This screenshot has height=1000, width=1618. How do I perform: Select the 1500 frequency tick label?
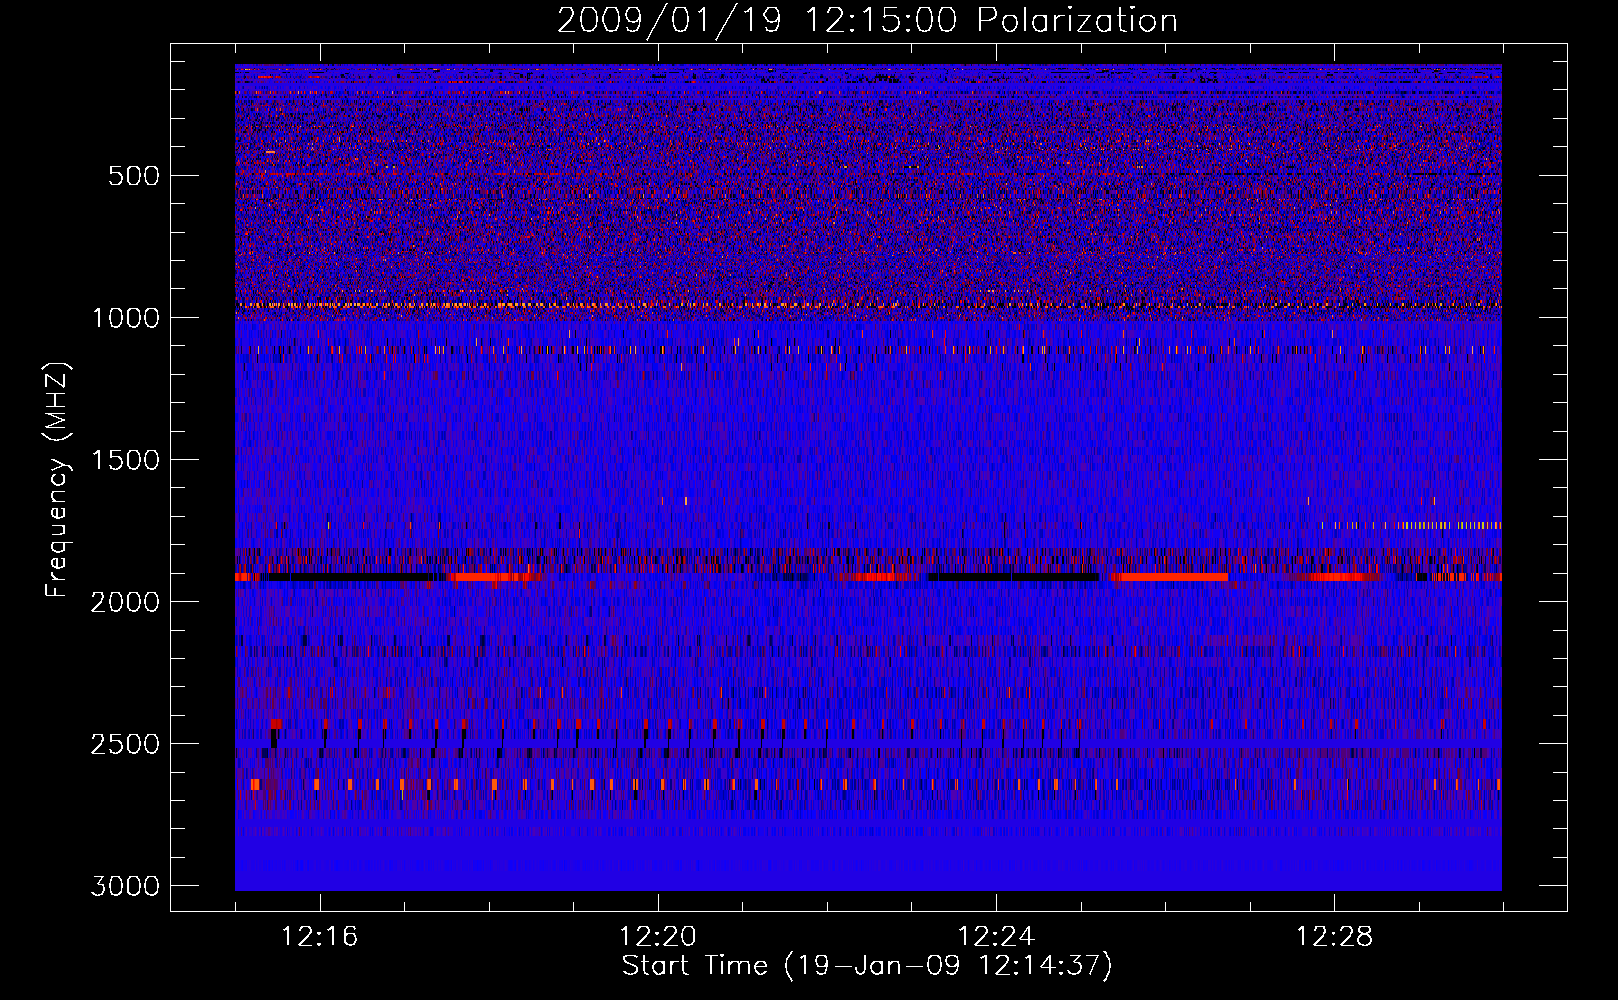pyautogui.click(x=125, y=460)
